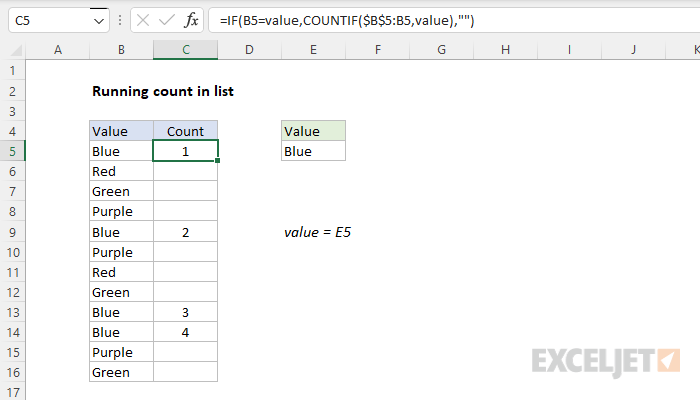The image size is (700, 400).
Task: Select column J header
Action: click(x=633, y=50)
